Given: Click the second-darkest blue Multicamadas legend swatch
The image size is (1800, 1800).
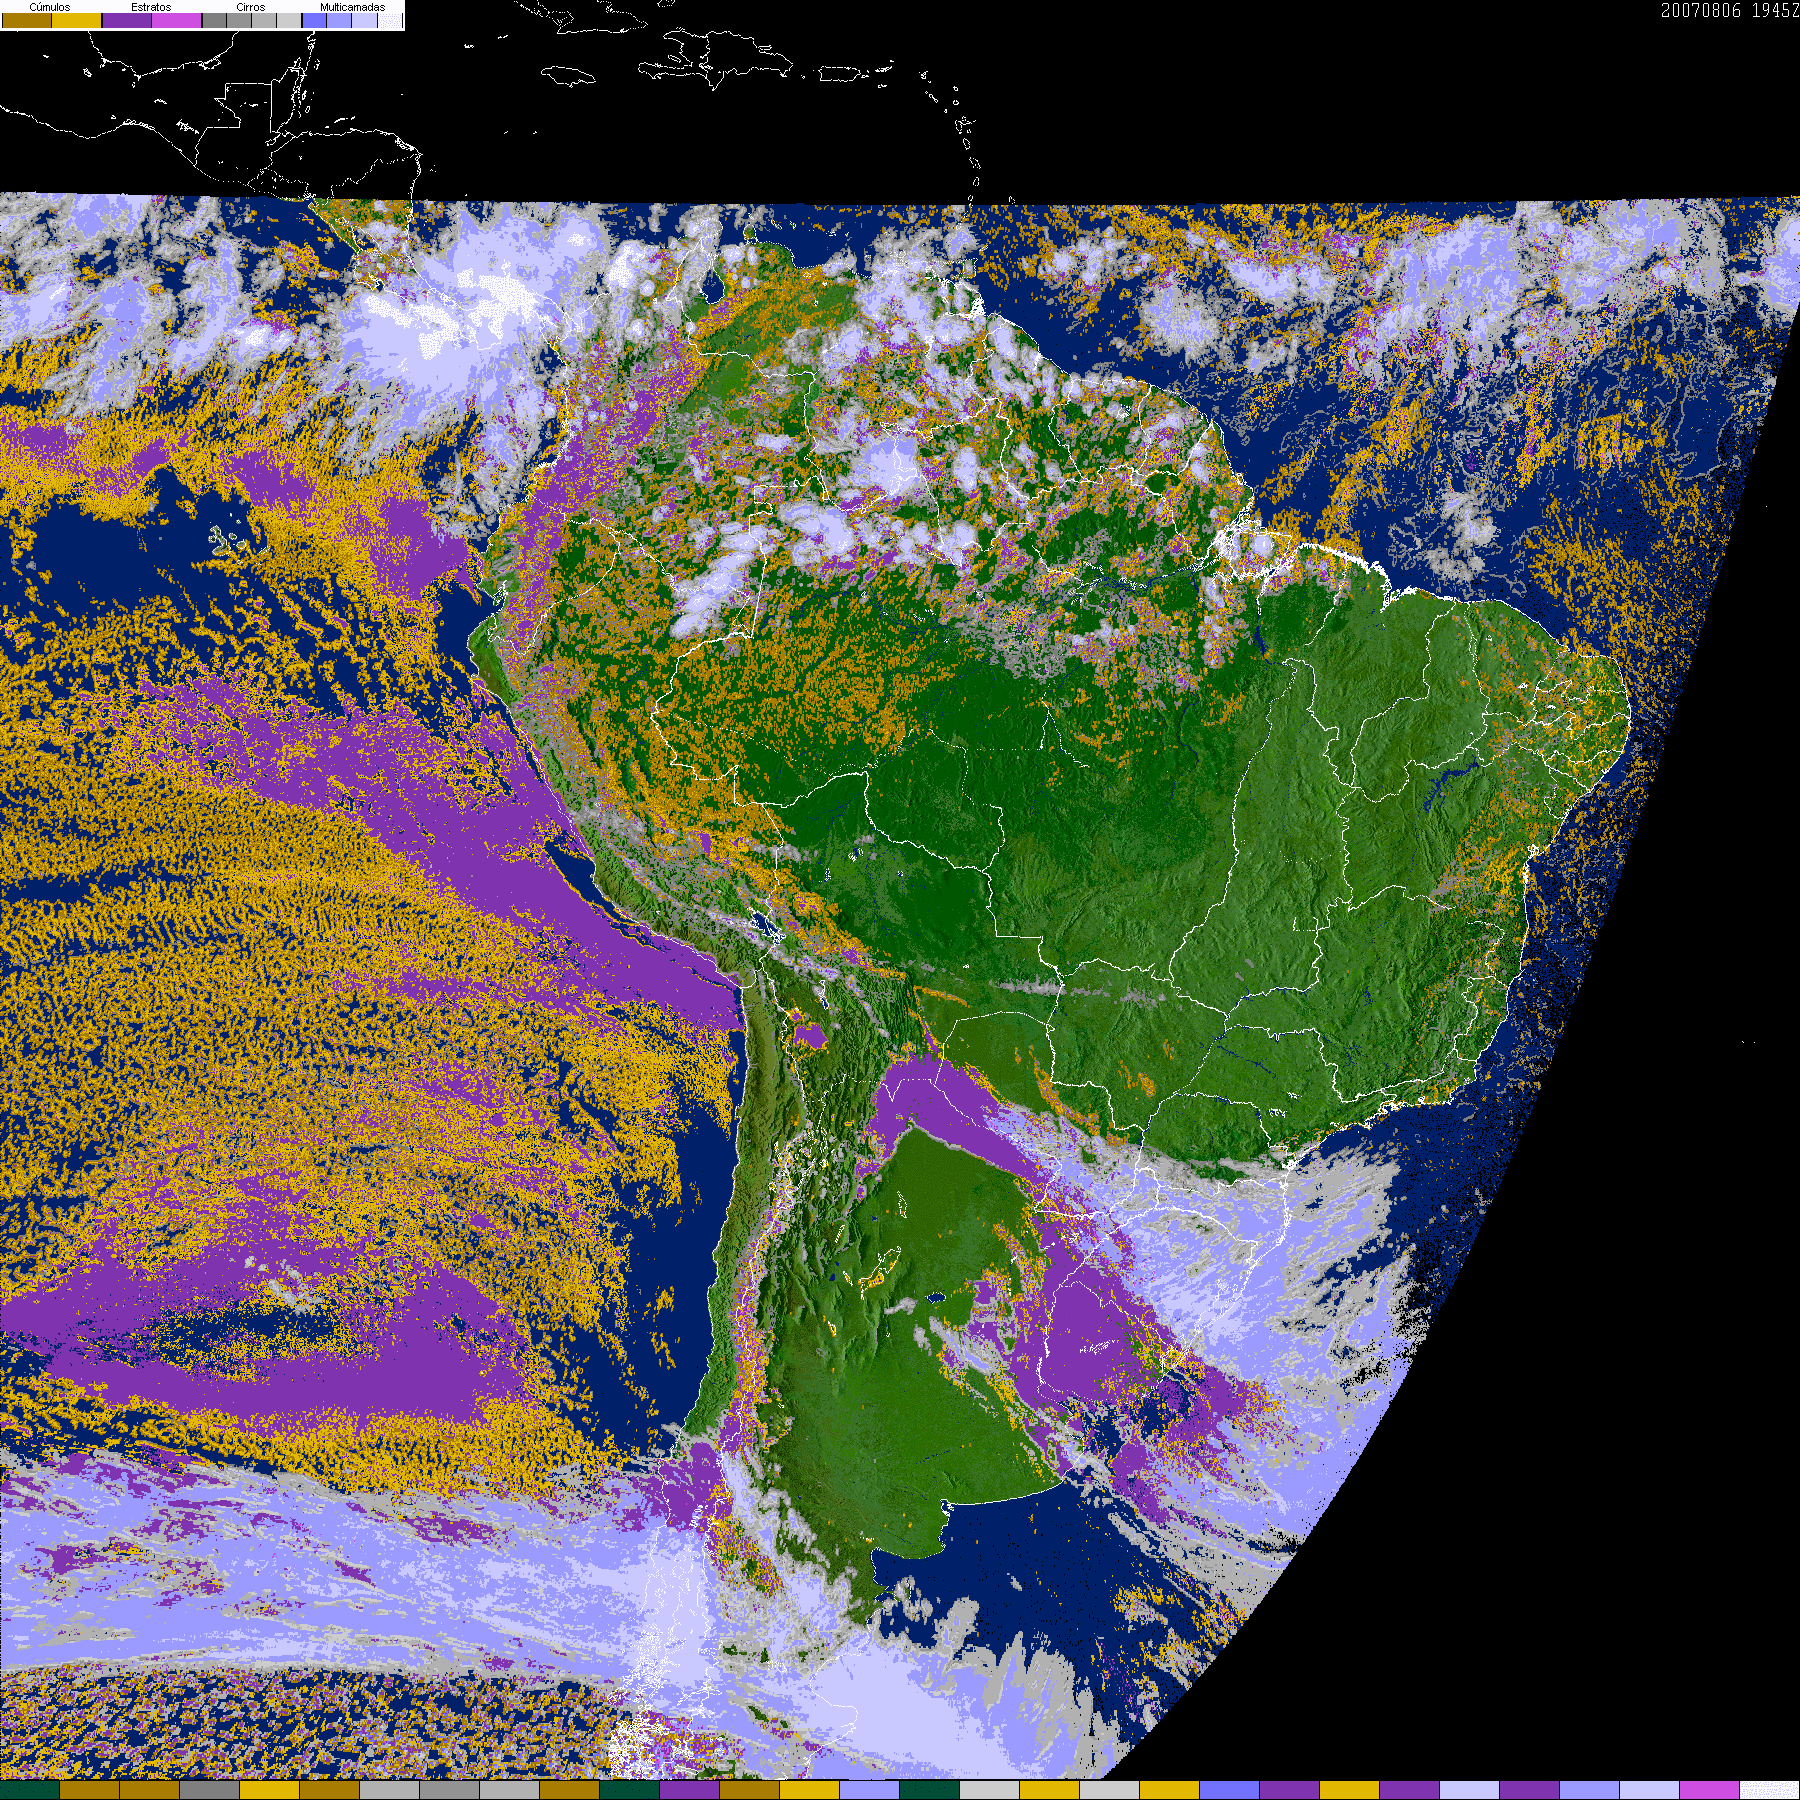Looking at the screenshot, I should [339, 20].
